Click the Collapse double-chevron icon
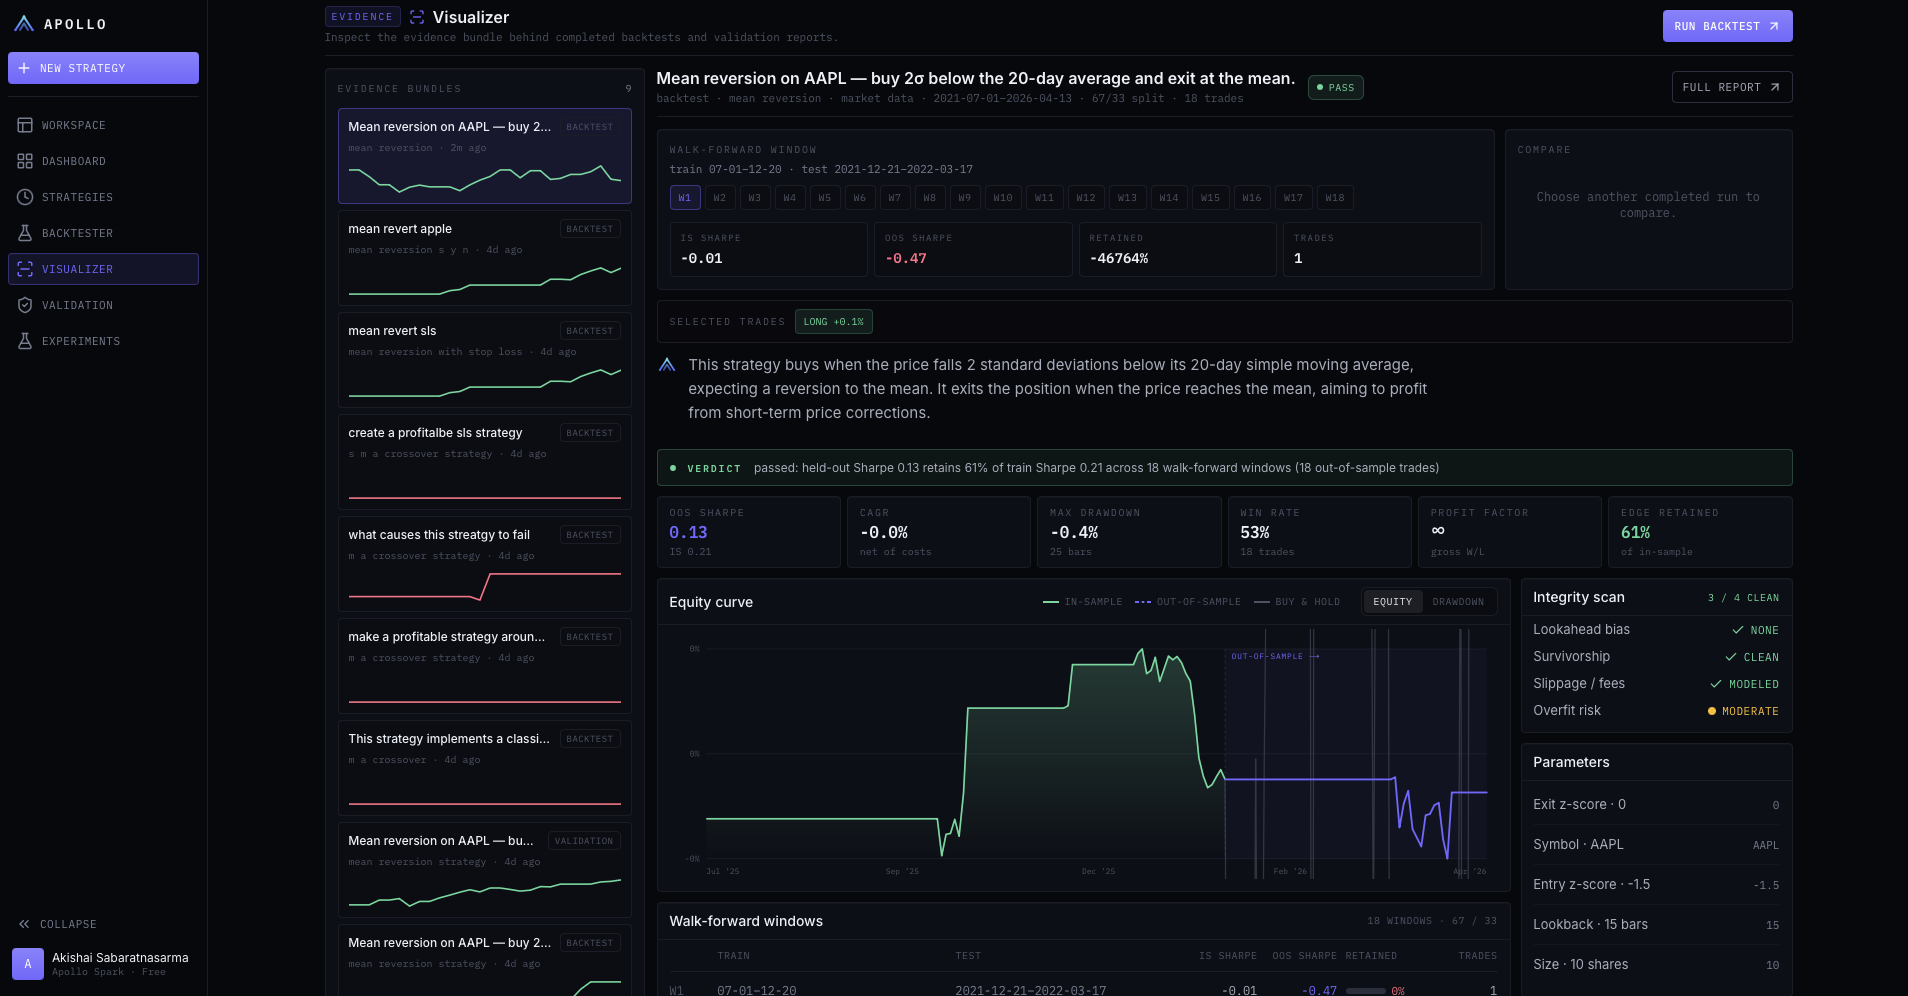This screenshot has width=1908, height=996. (24, 924)
